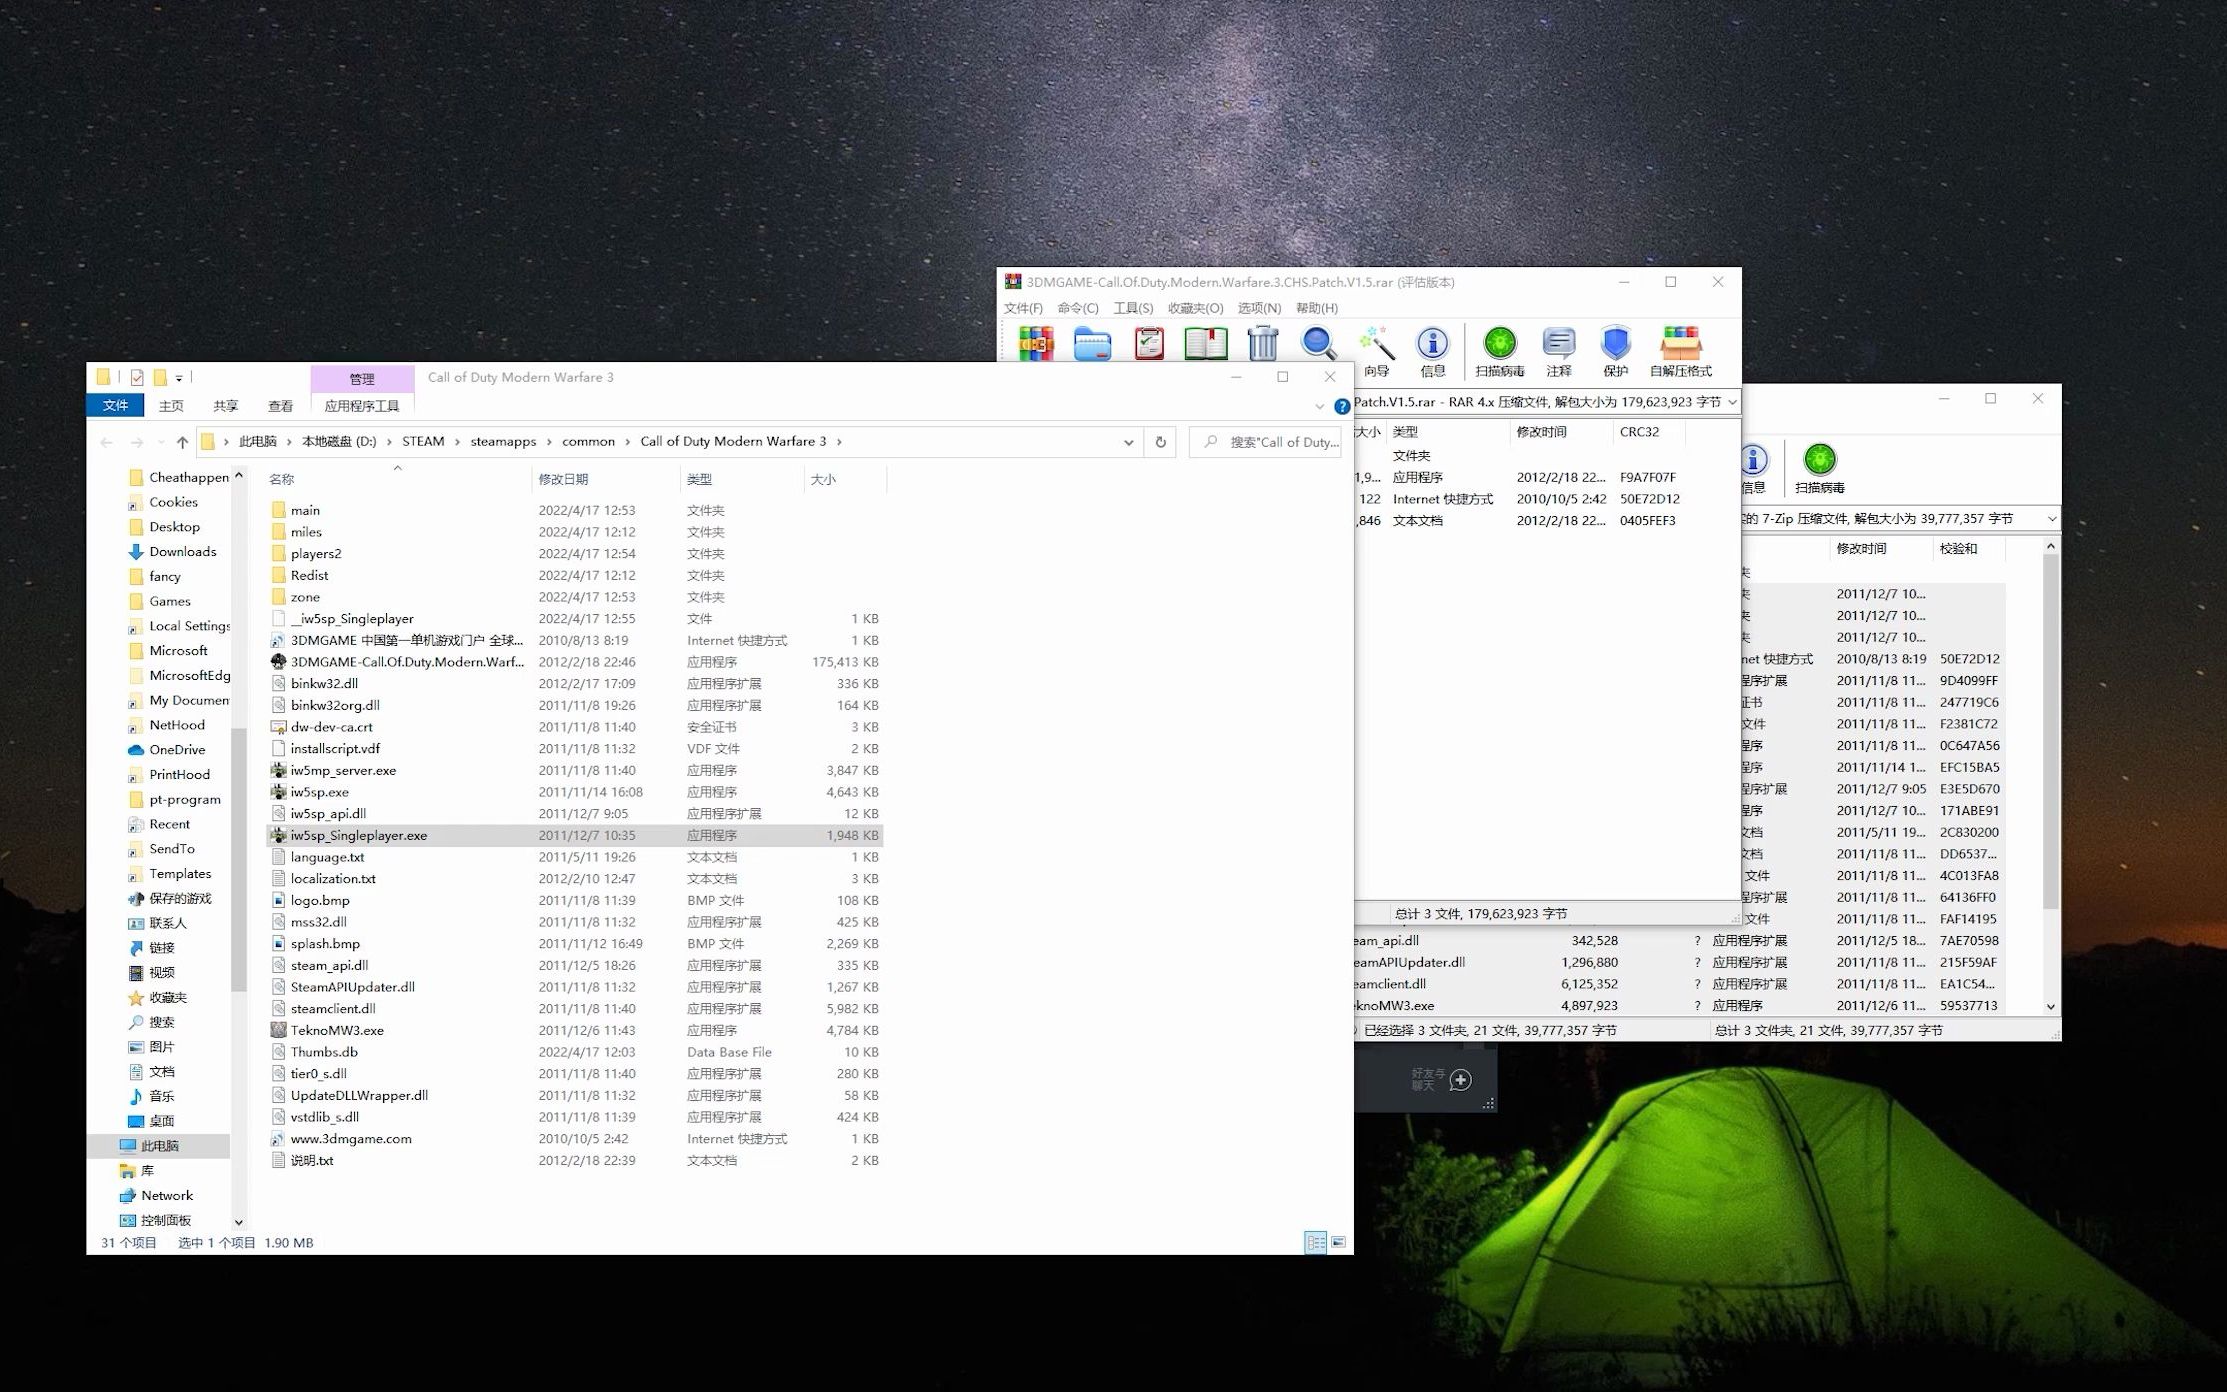The image size is (2227, 1392).
Task: Select the iw5sp.exe file
Action: pos(574,792)
